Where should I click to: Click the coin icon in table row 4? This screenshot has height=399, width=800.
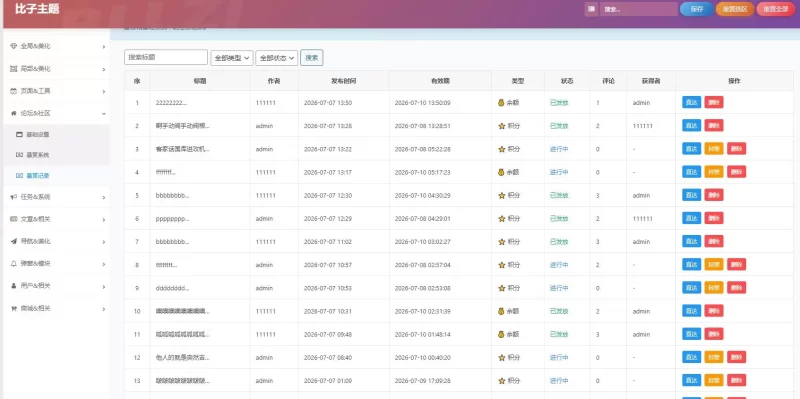(501, 172)
